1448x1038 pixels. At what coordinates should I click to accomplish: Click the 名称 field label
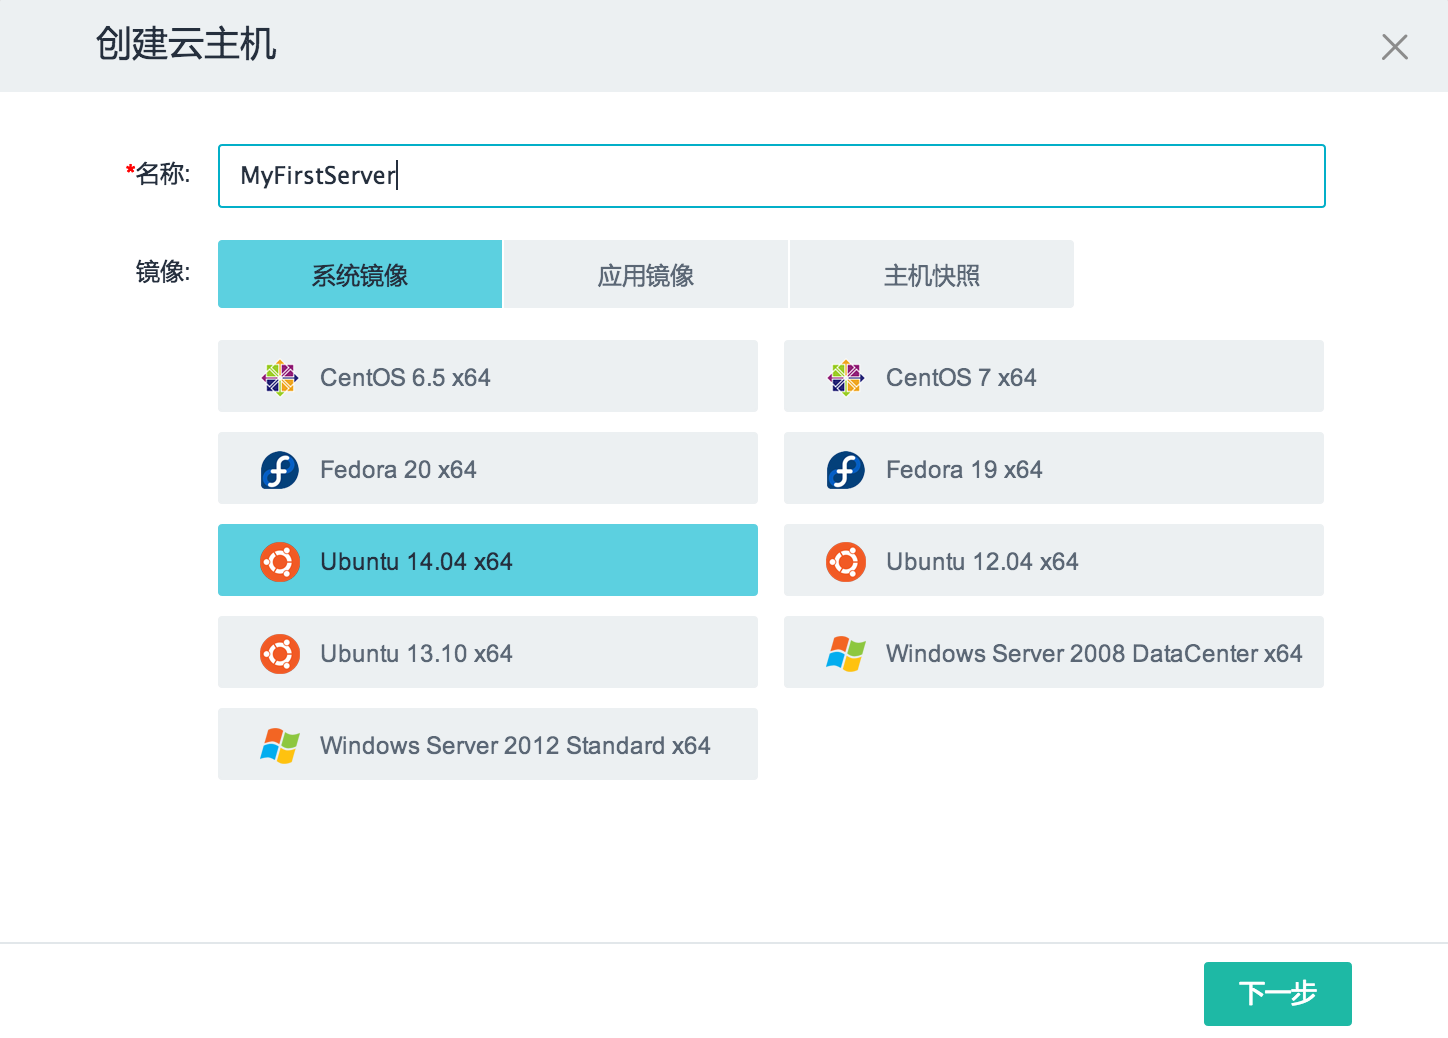tap(158, 174)
